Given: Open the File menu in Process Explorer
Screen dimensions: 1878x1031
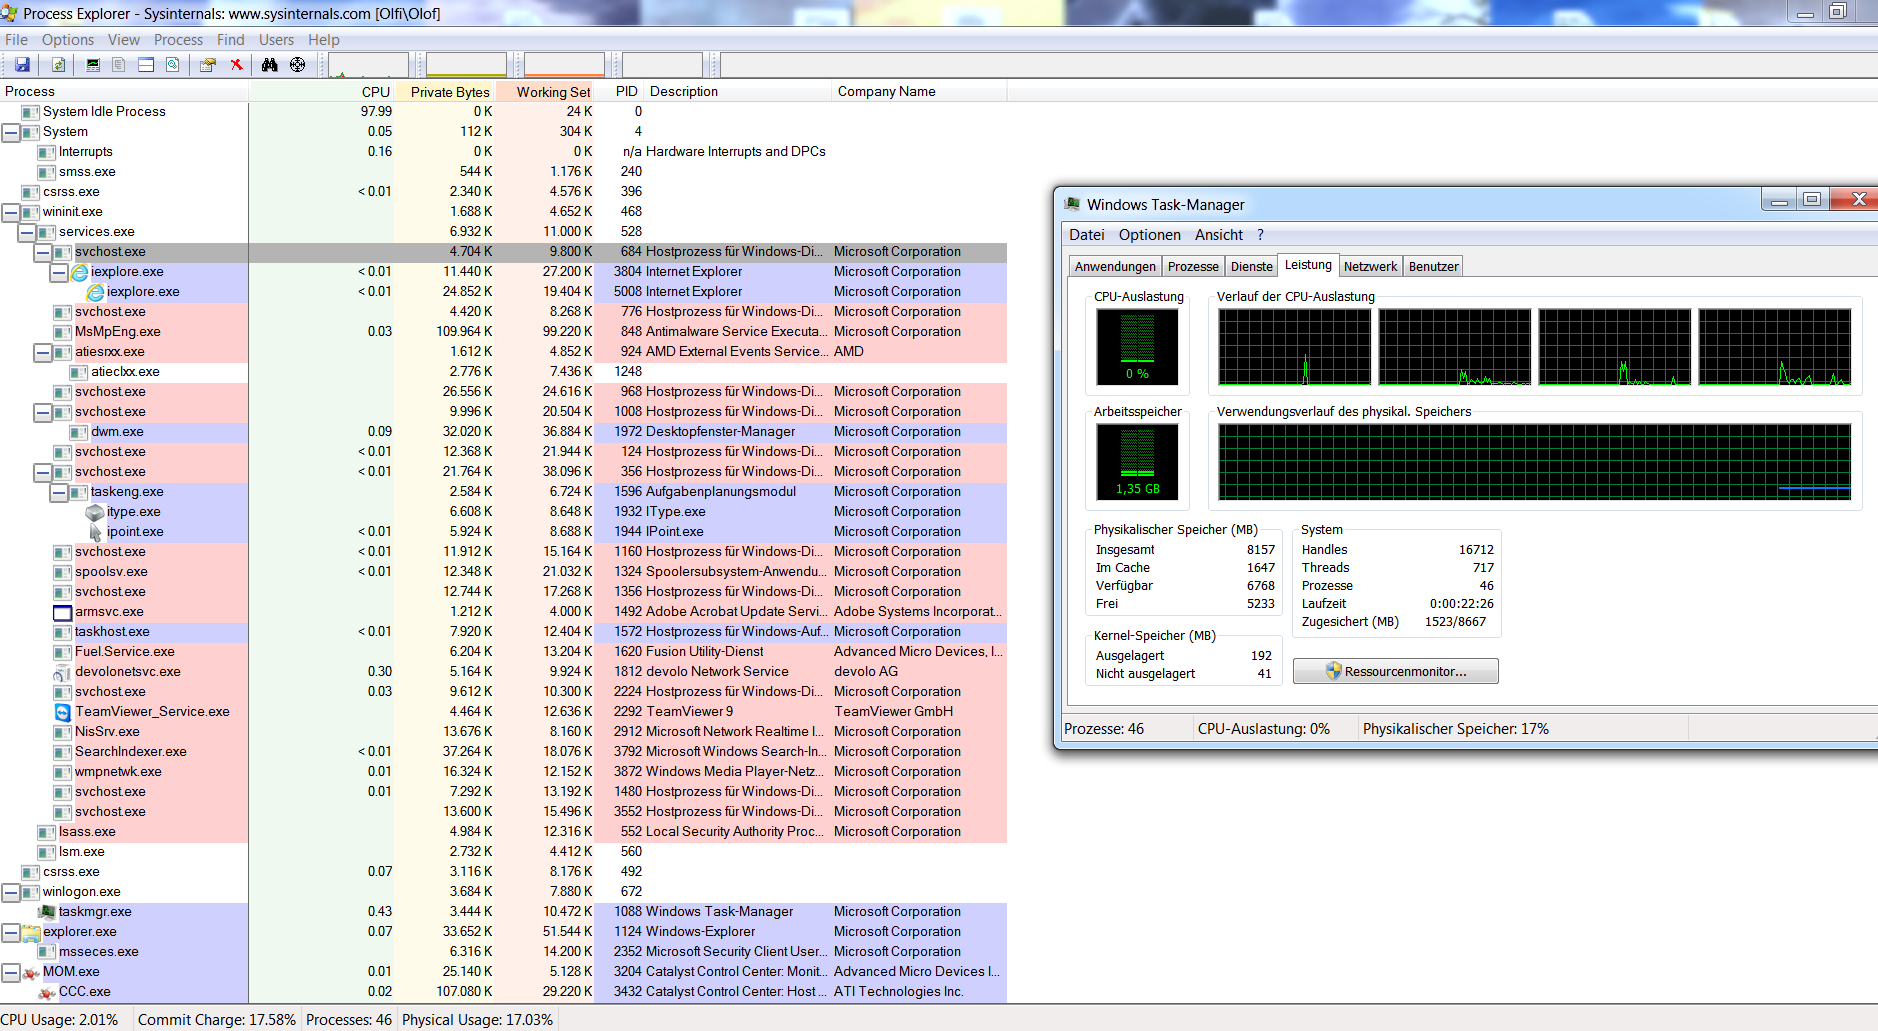Looking at the screenshot, I should [16, 40].
